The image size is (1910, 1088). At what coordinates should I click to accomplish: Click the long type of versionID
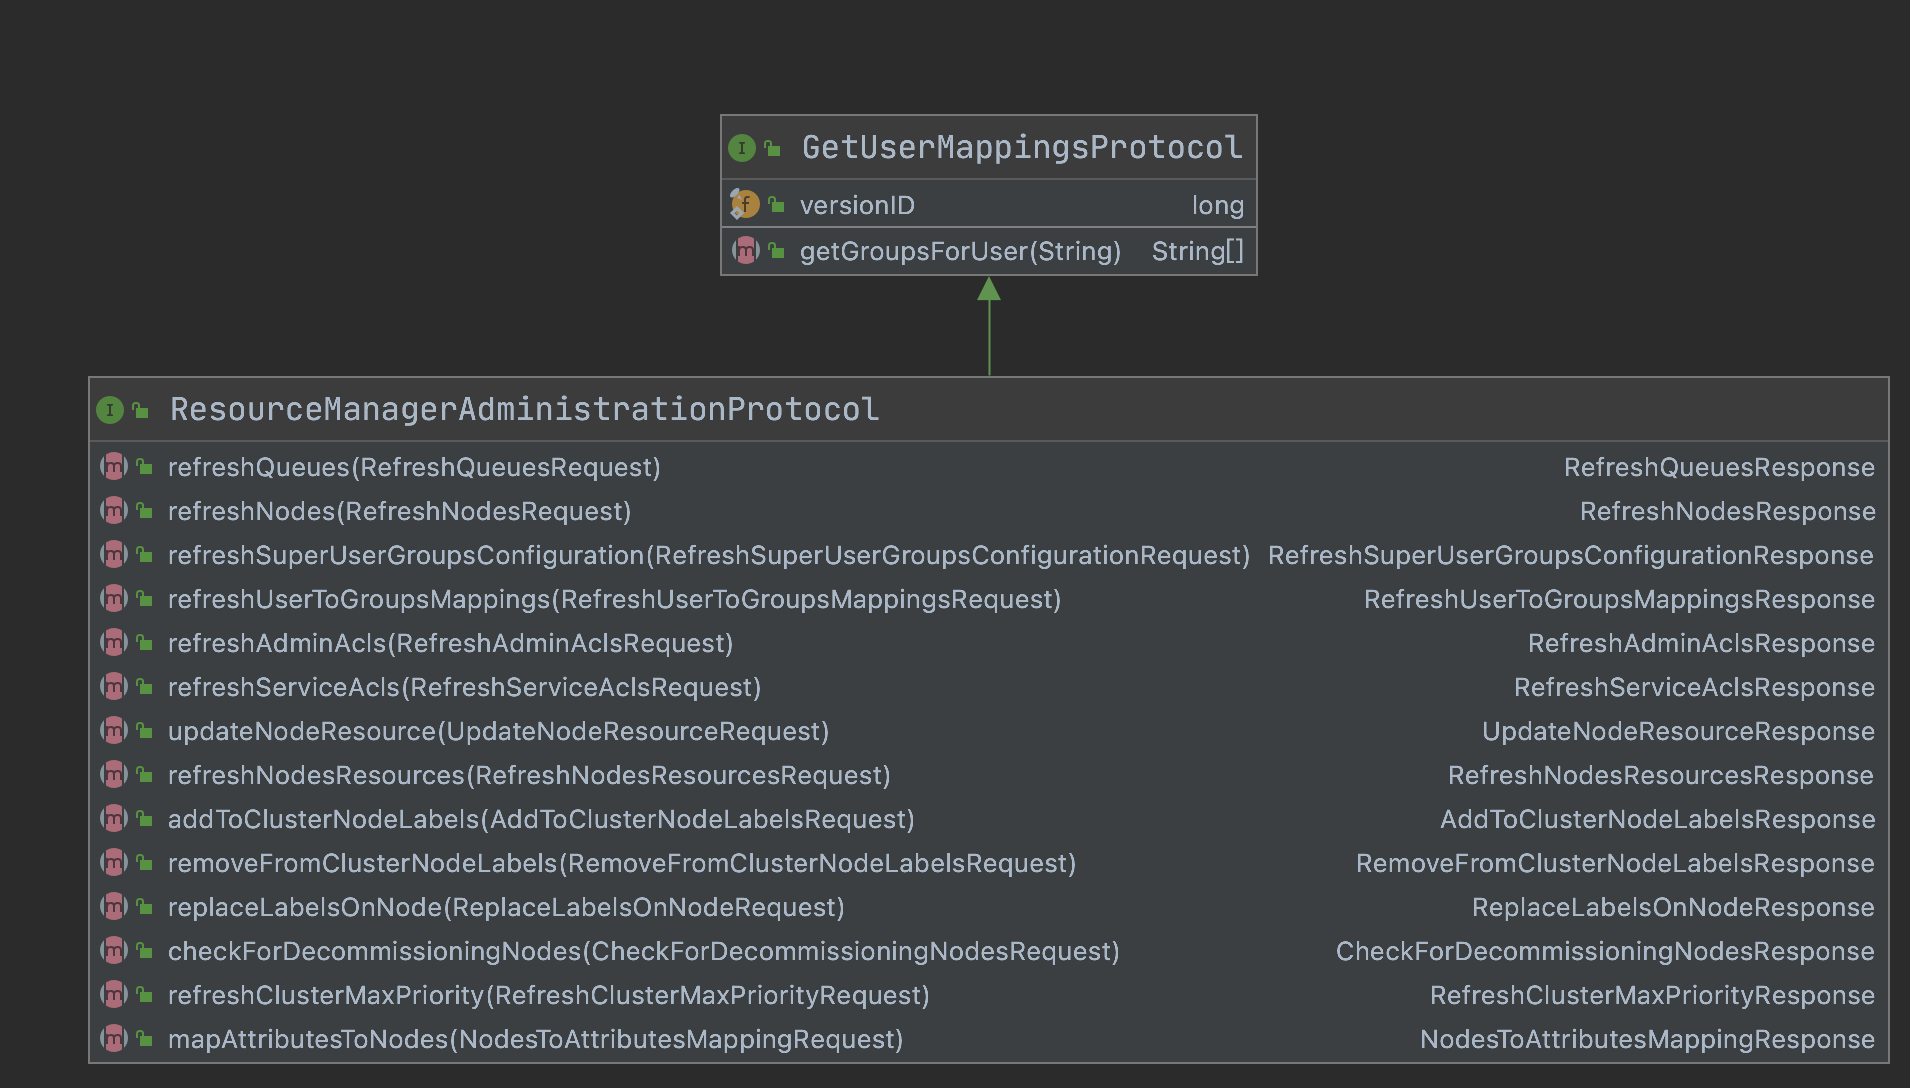(1217, 206)
